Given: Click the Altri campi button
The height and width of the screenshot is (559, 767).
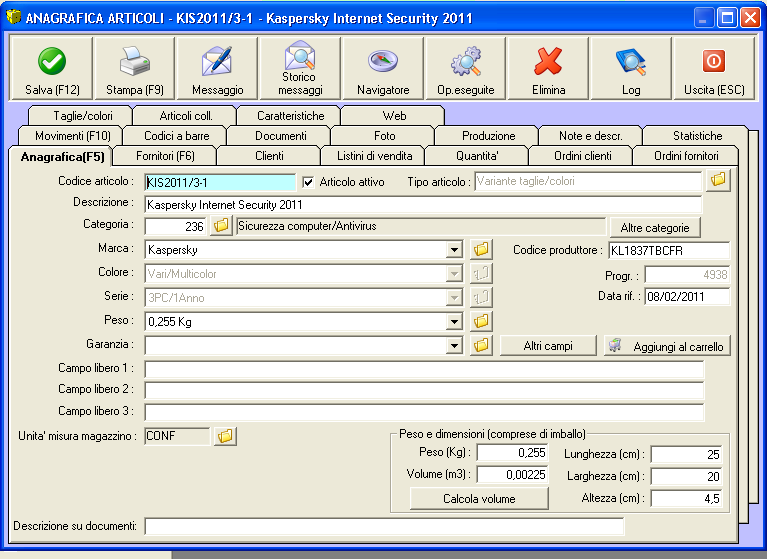Looking at the screenshot, I should click(x=548, y=346).
